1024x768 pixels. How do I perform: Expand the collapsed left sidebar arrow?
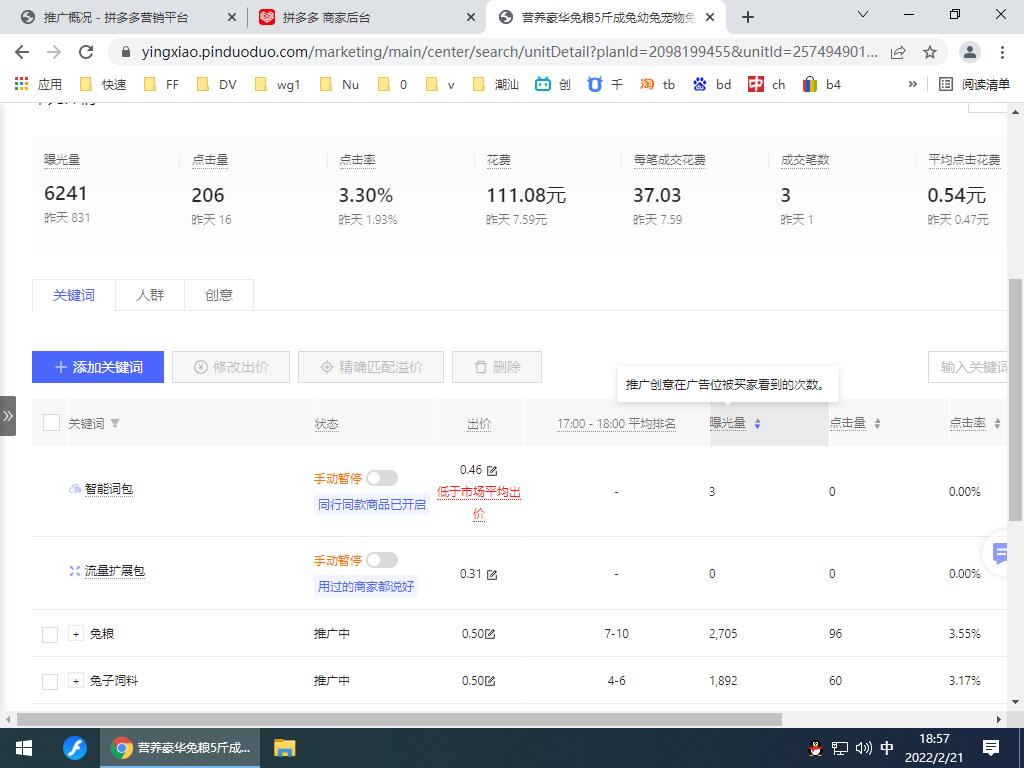click(8, 415)
